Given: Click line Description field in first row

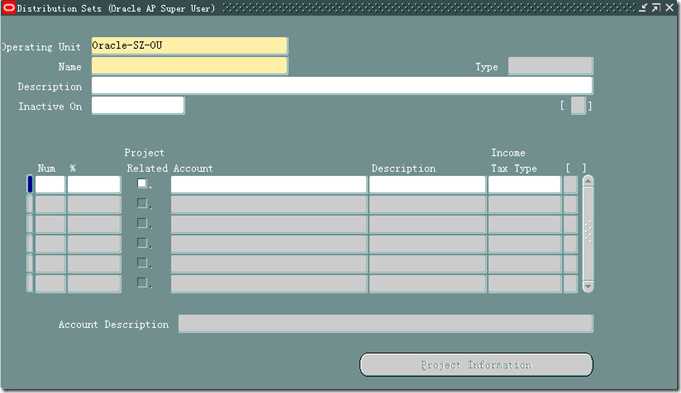Looking at the screenshot, I should click(x=427, y=184).
